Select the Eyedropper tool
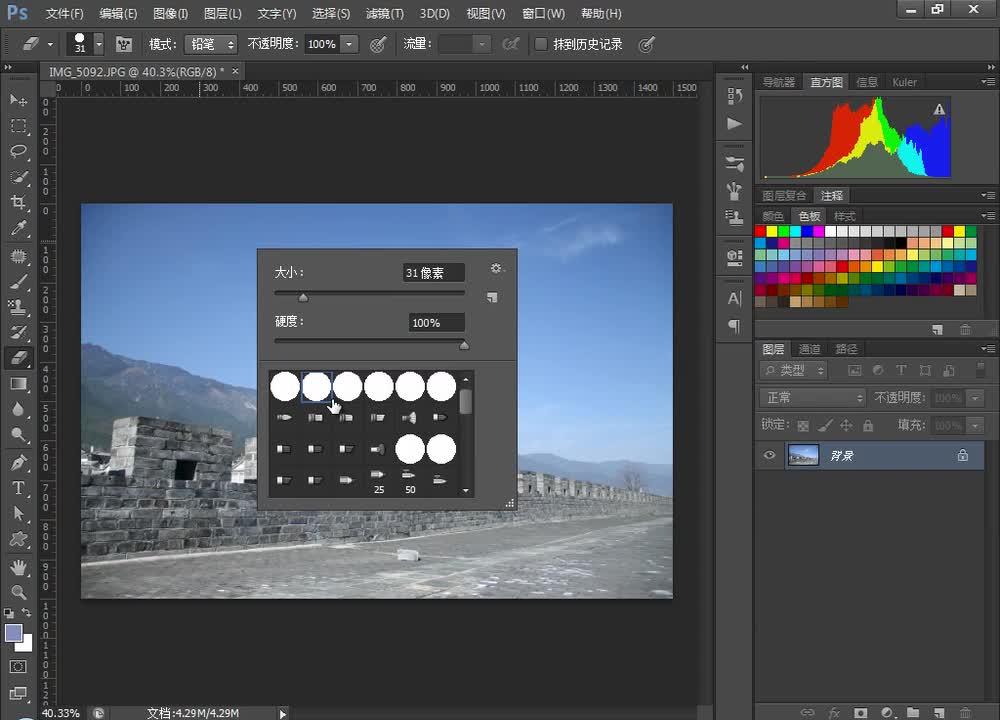 coord(18,228)
